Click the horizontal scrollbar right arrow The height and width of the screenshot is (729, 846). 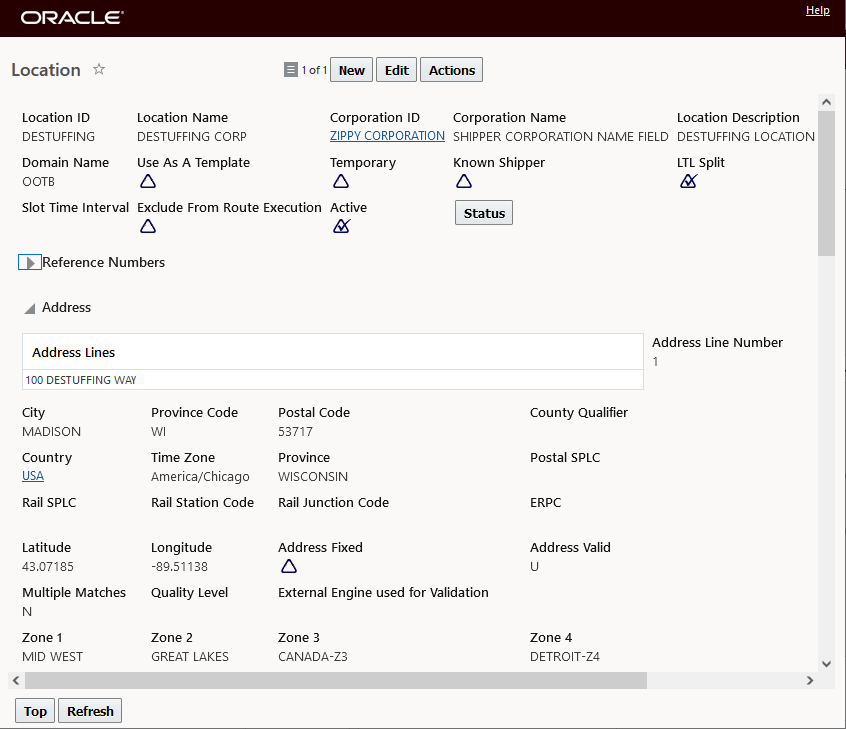tap(809, 680)
